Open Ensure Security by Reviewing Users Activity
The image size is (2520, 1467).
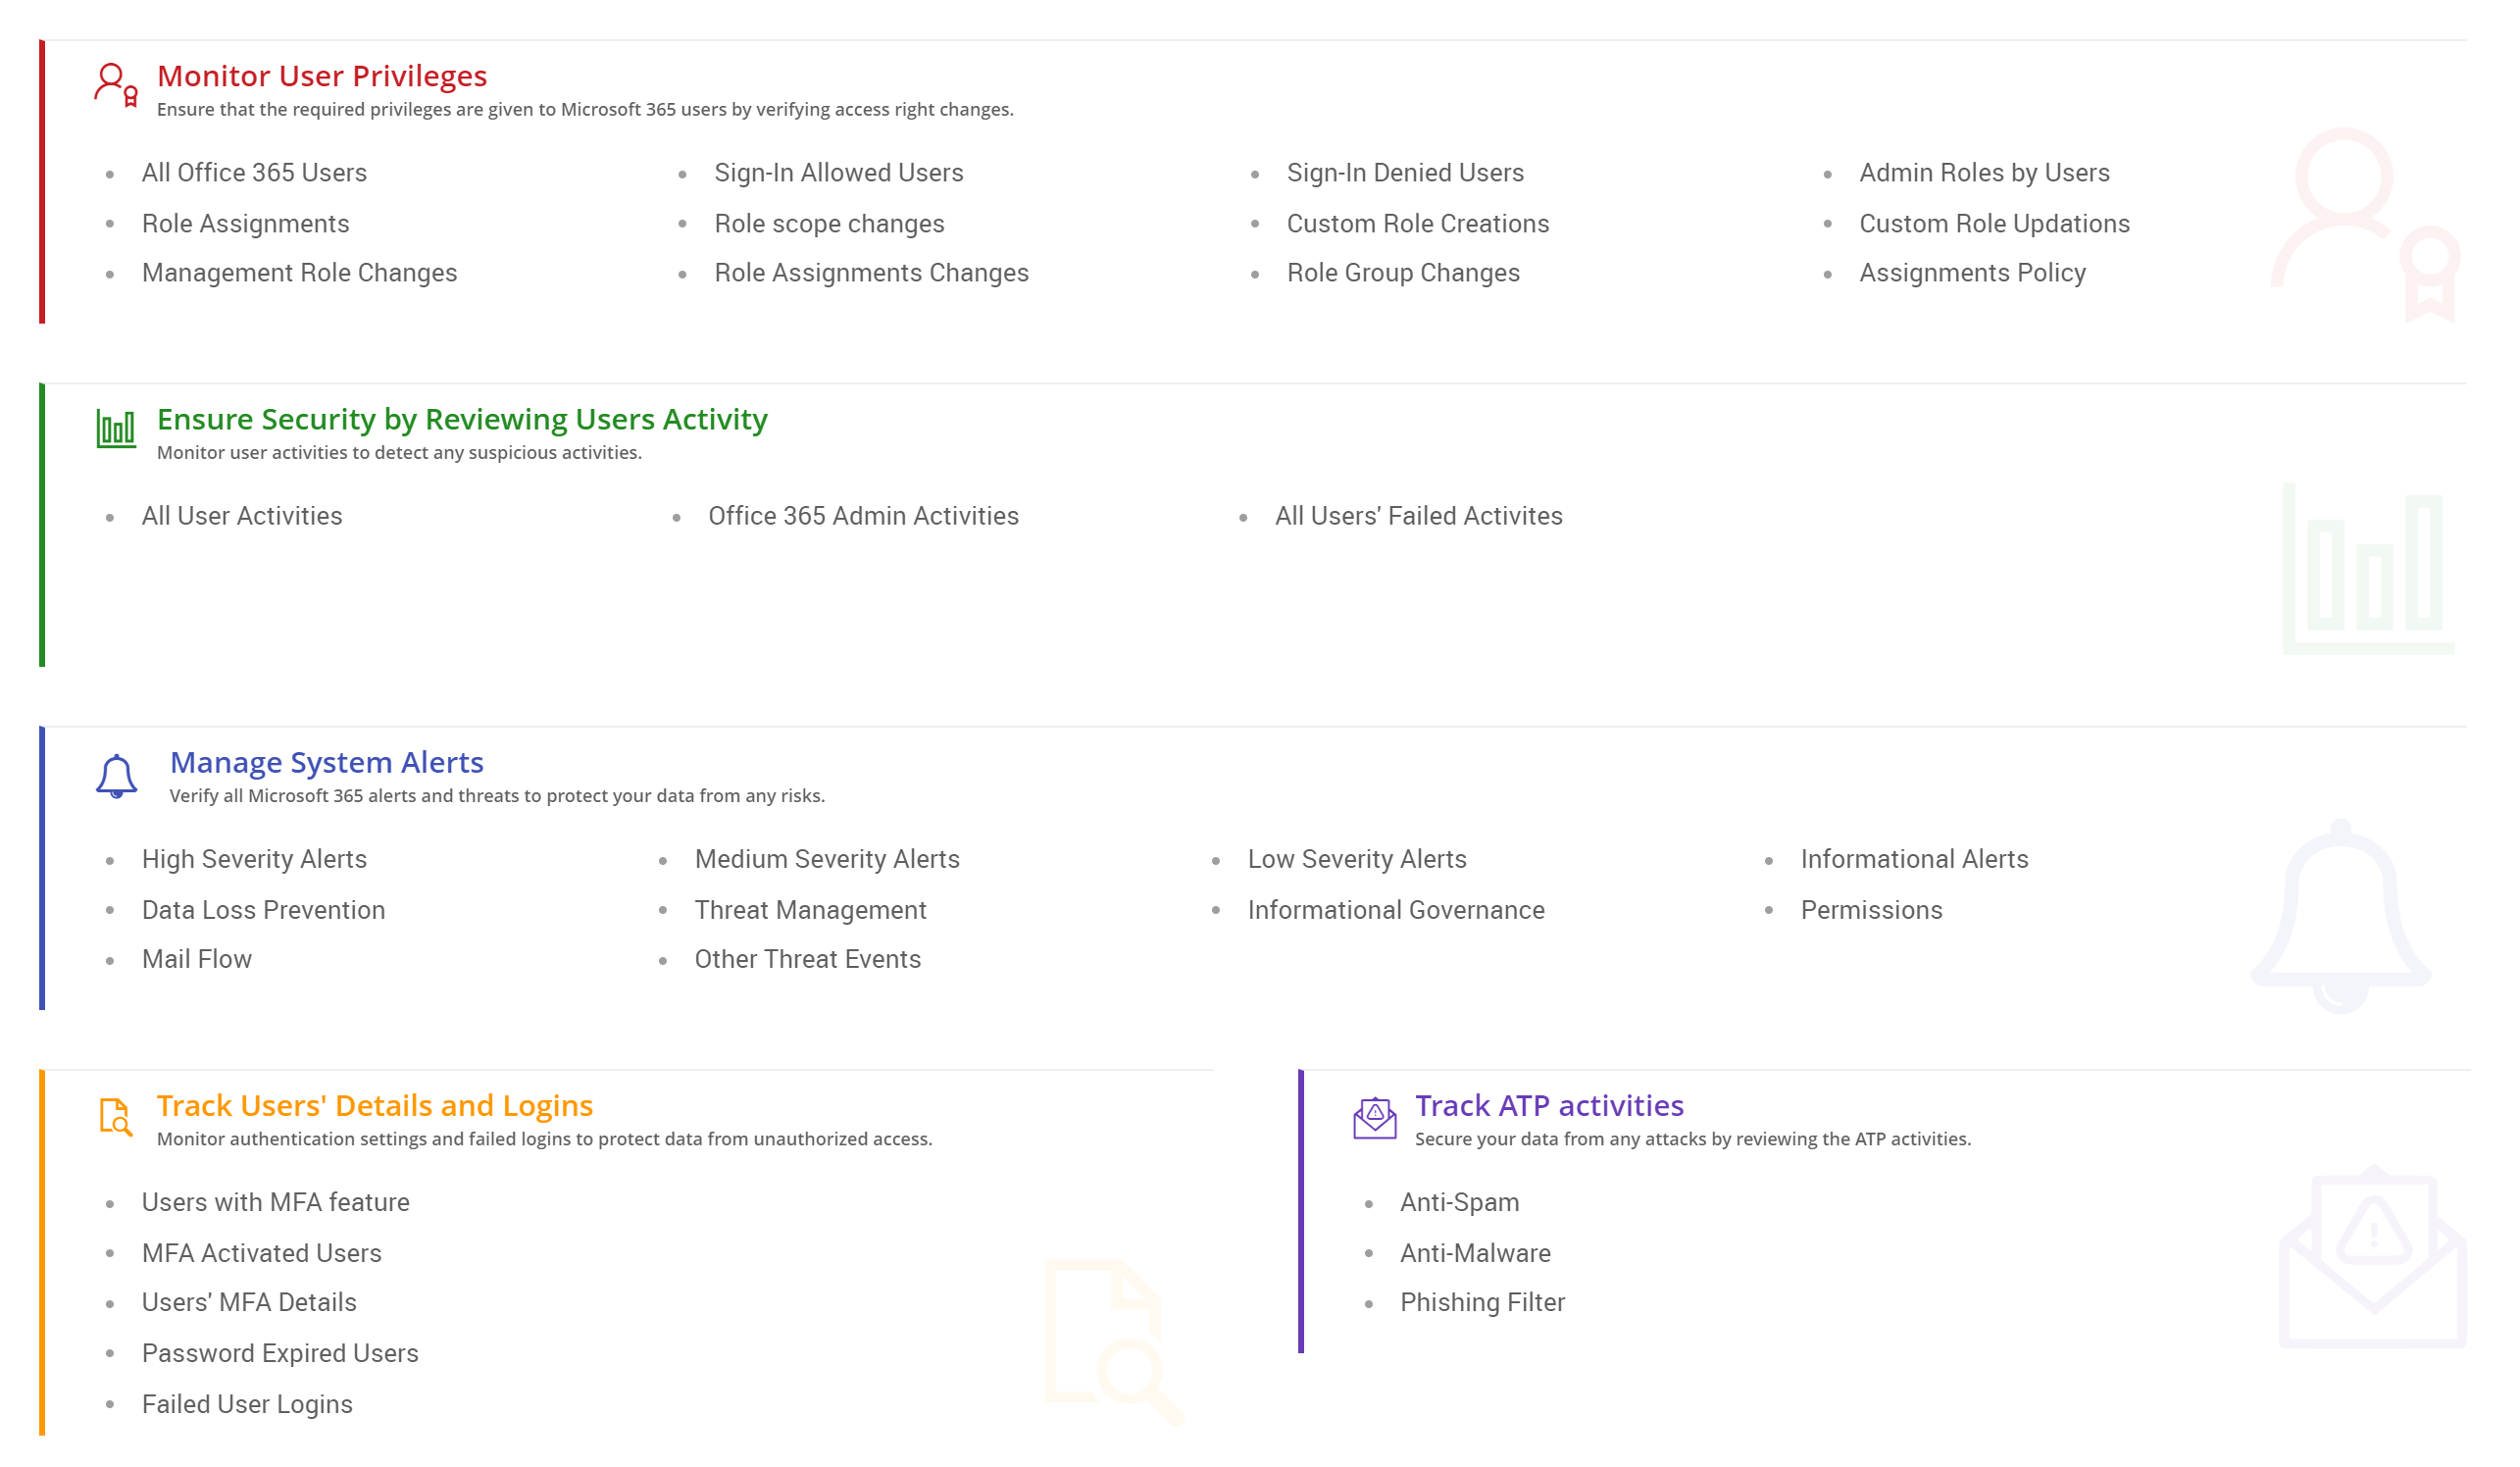[x=462, y=419]
